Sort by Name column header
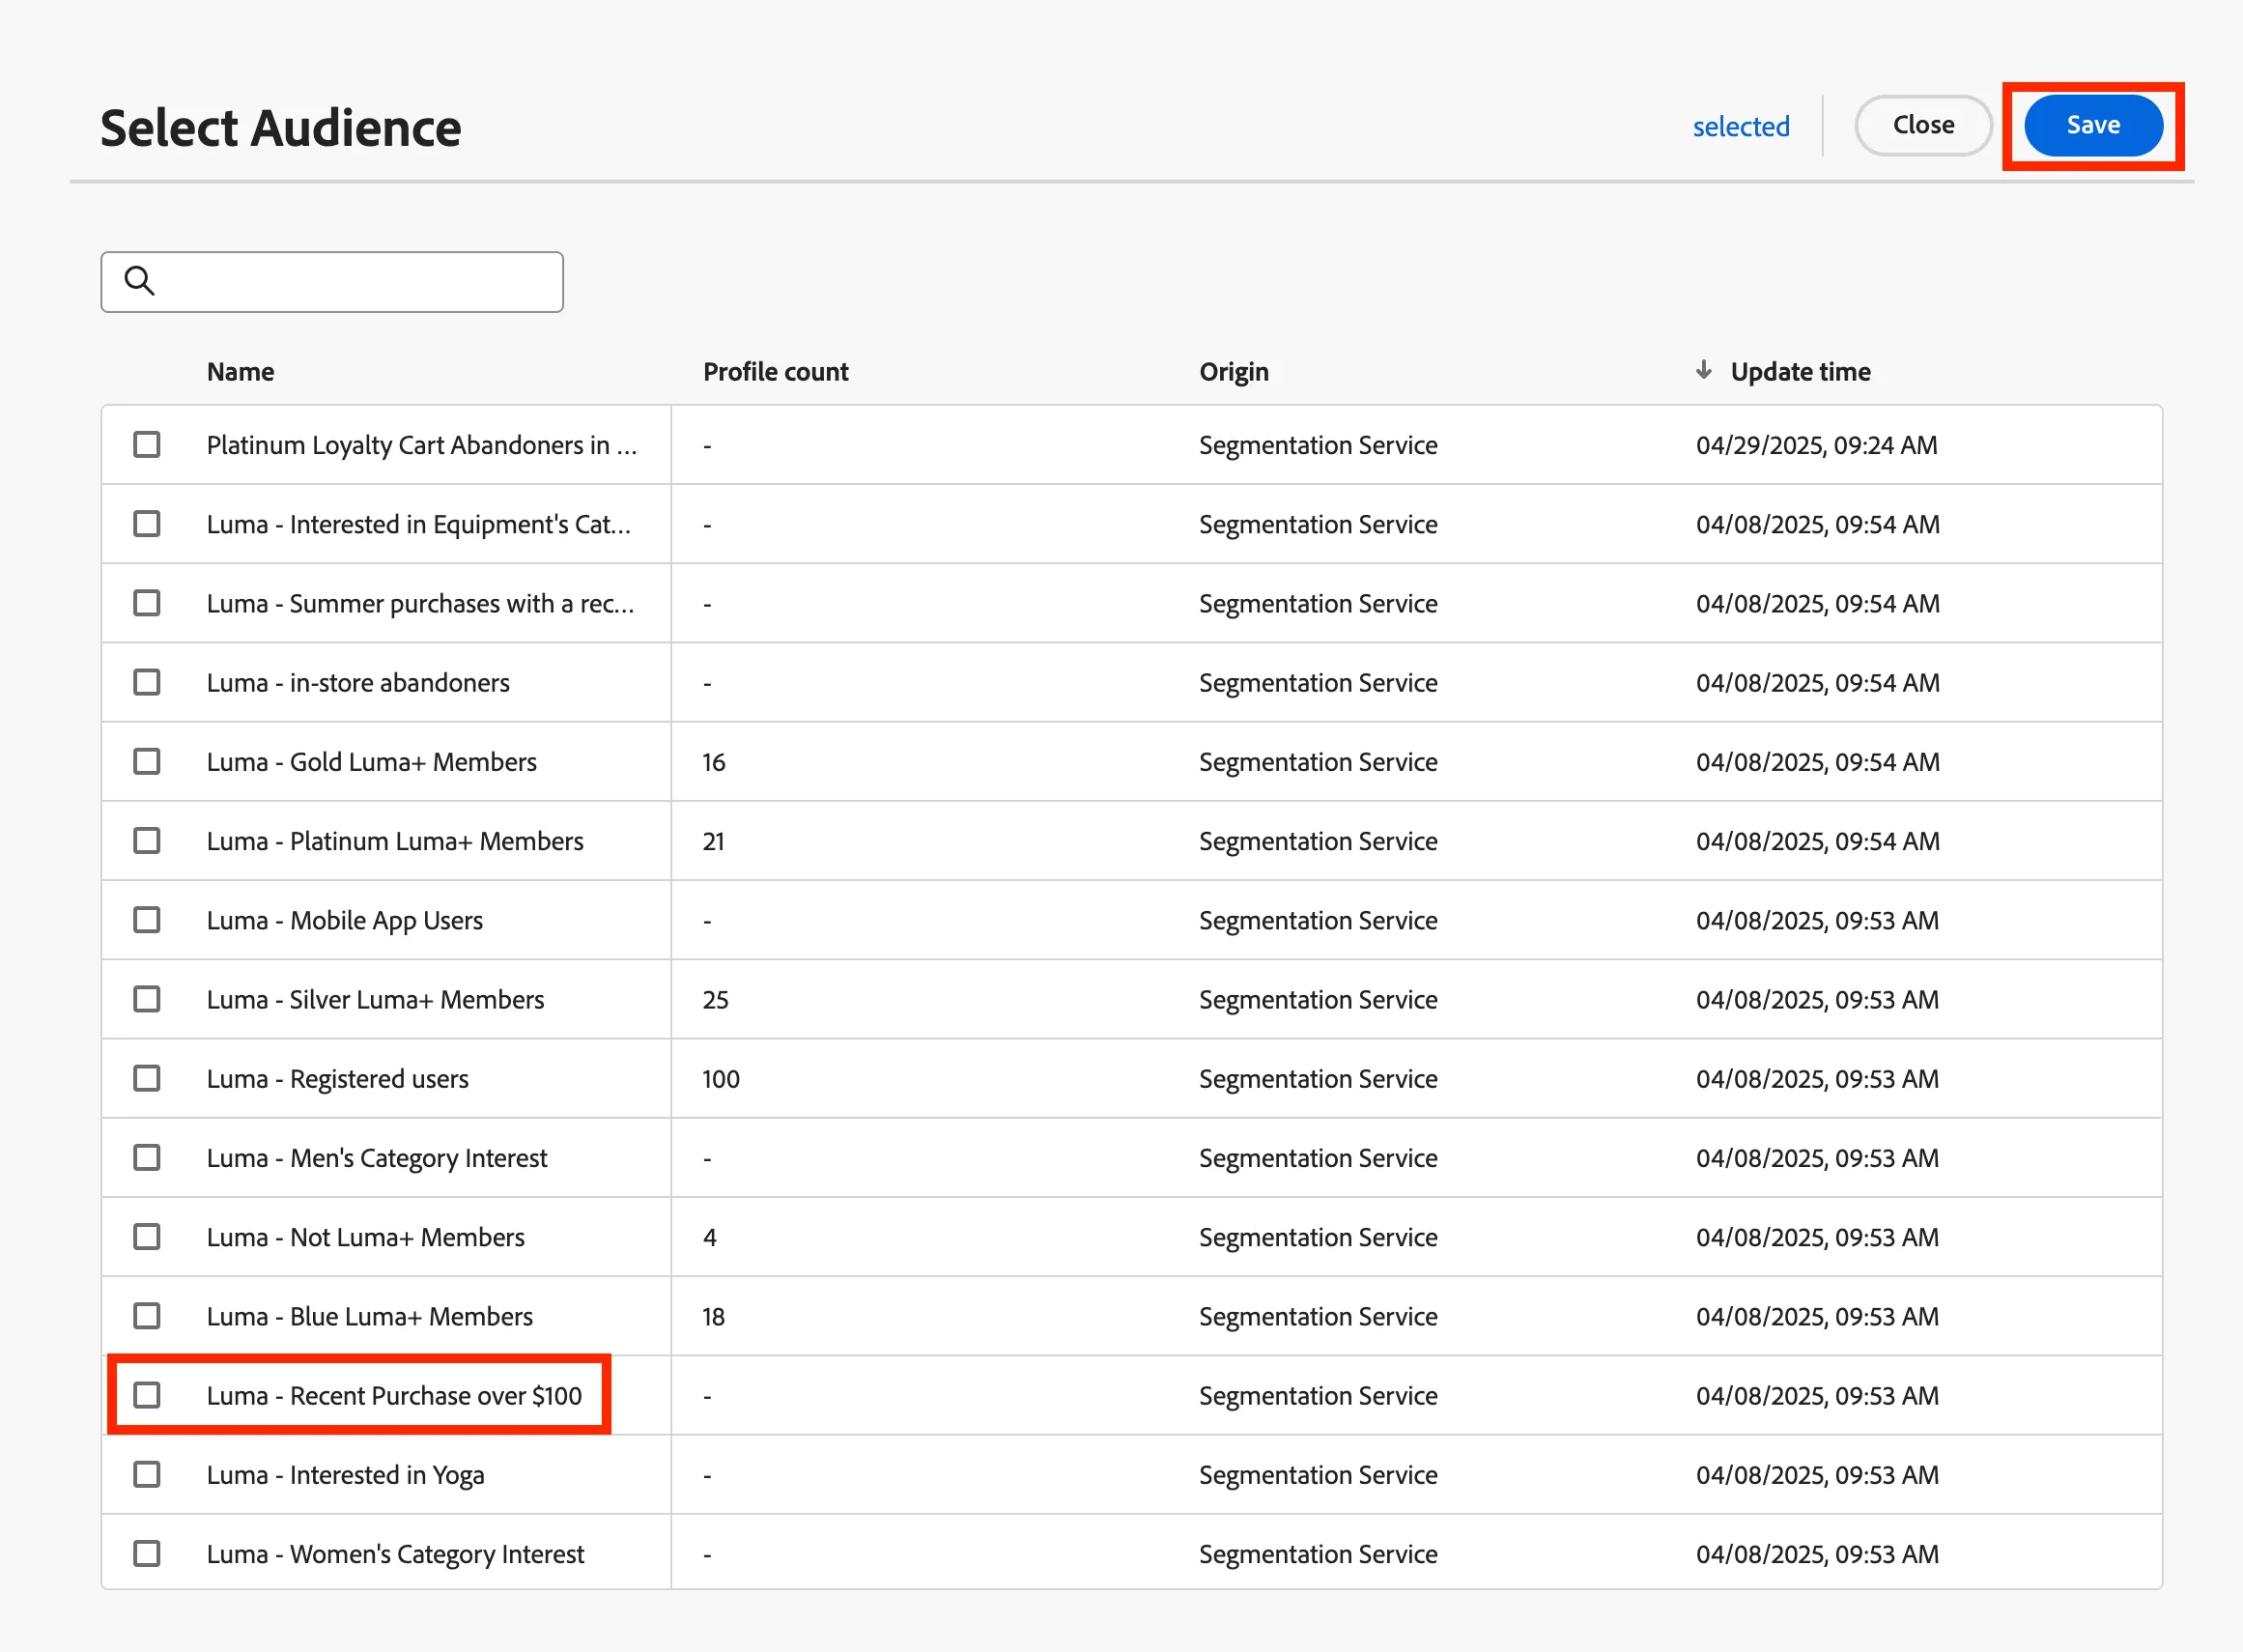The width and height of the screenshot is (2243, 1652). [240, 372]
